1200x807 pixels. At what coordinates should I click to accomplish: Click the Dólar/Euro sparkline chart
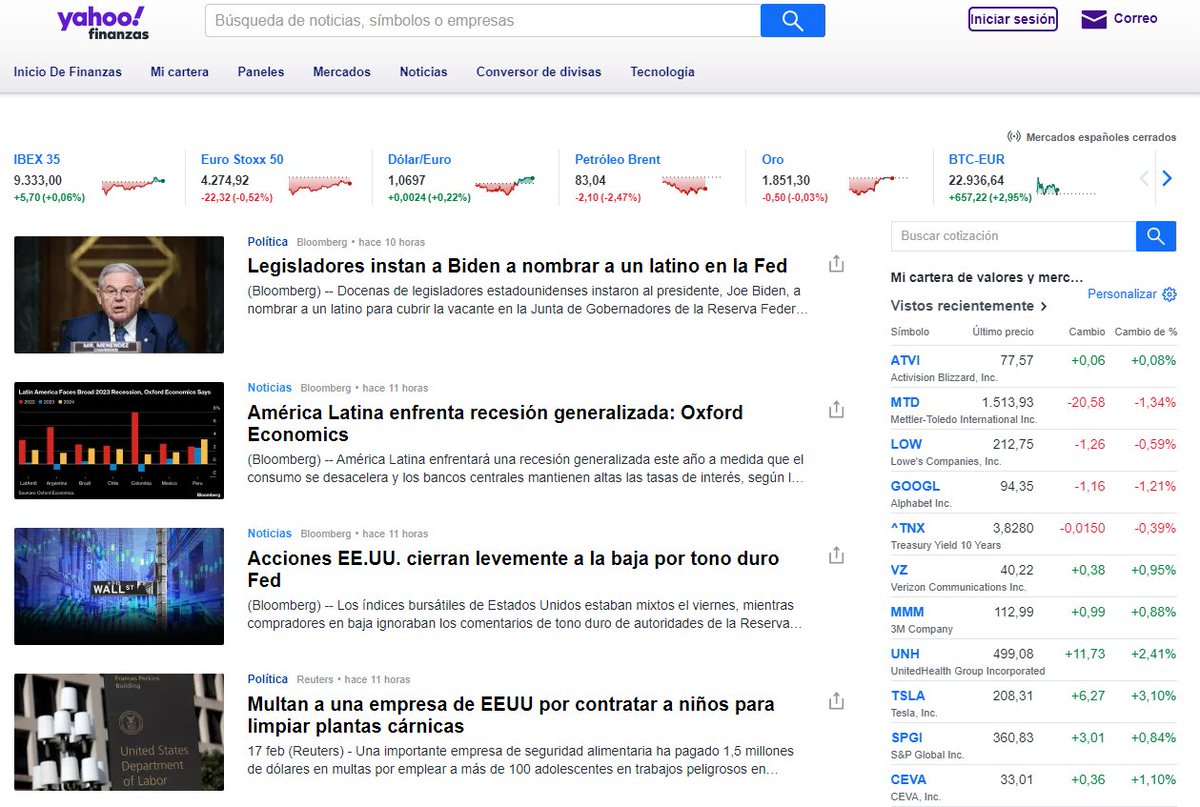[505, 185]
